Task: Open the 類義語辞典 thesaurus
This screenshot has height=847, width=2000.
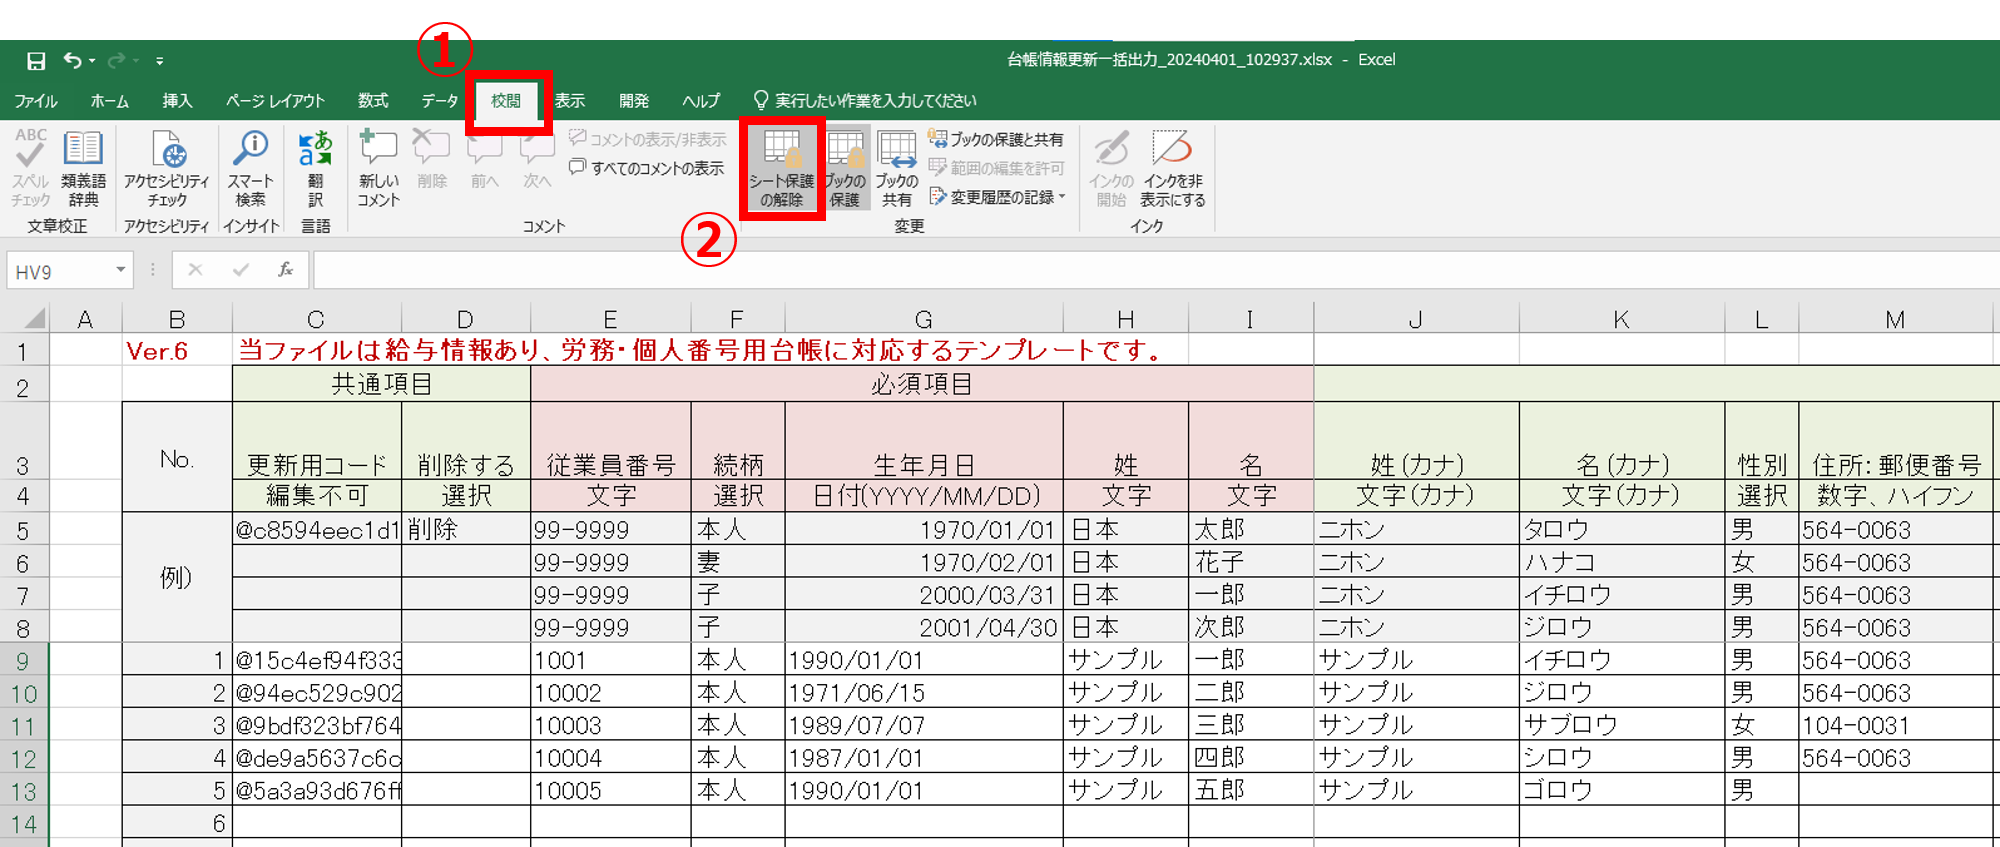Action: click(x=83, y=168)
